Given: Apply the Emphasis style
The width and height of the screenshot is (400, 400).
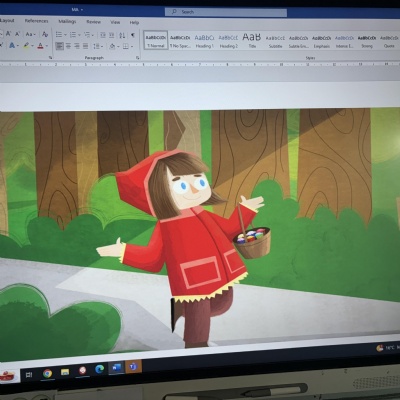Looking at the screenshot, I should tap(321, 42).
